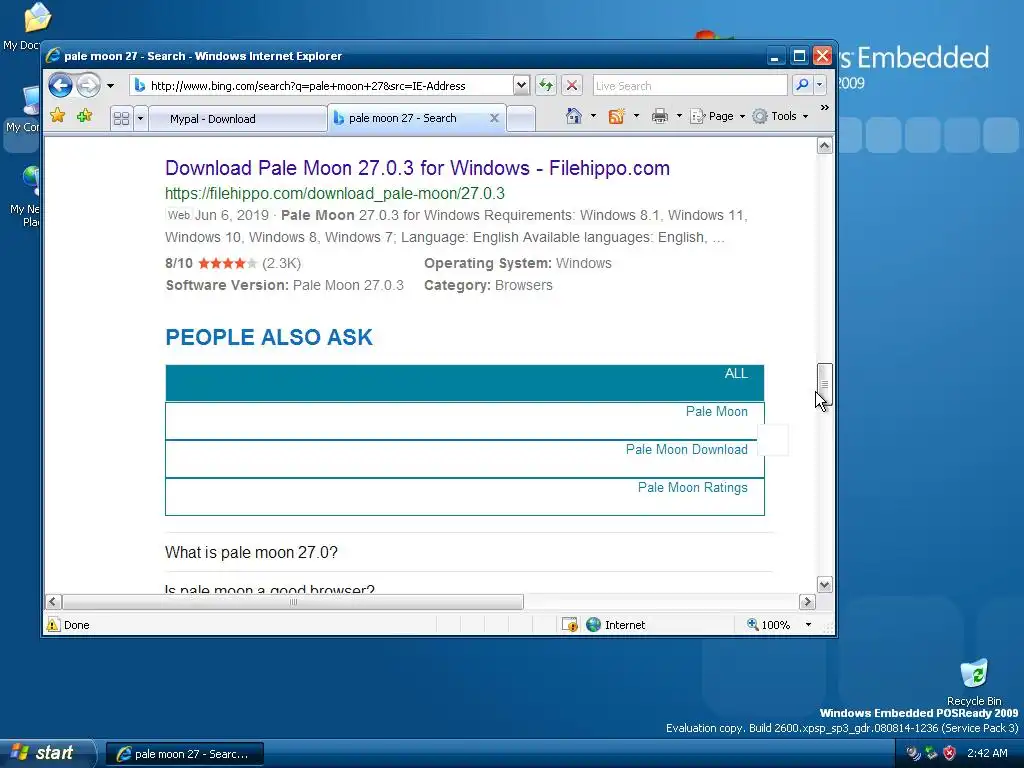Click the Live Search input box

click(690, 86)
